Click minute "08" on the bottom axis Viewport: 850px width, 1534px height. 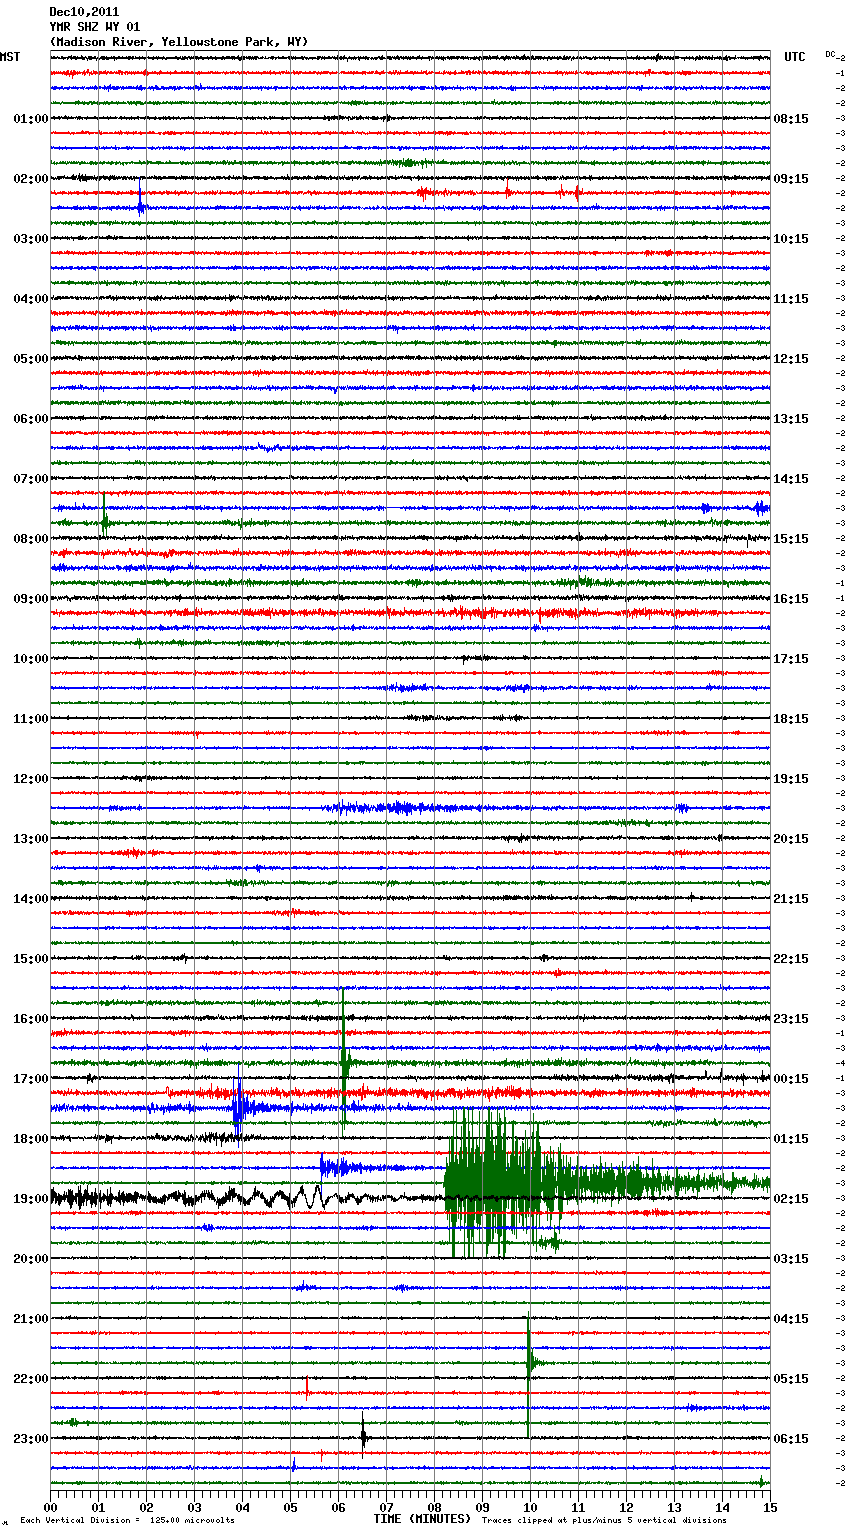434,1507
